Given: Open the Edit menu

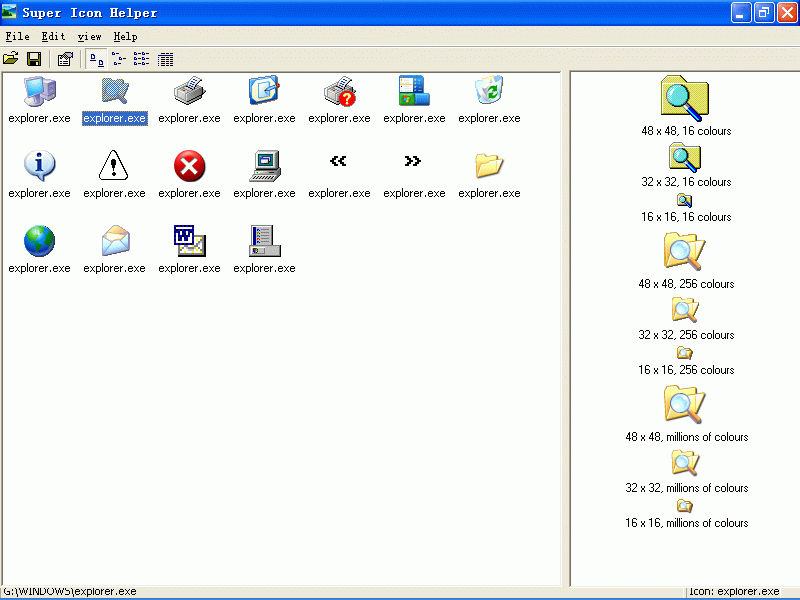Looking at the screenshot, I should [53, 37].
